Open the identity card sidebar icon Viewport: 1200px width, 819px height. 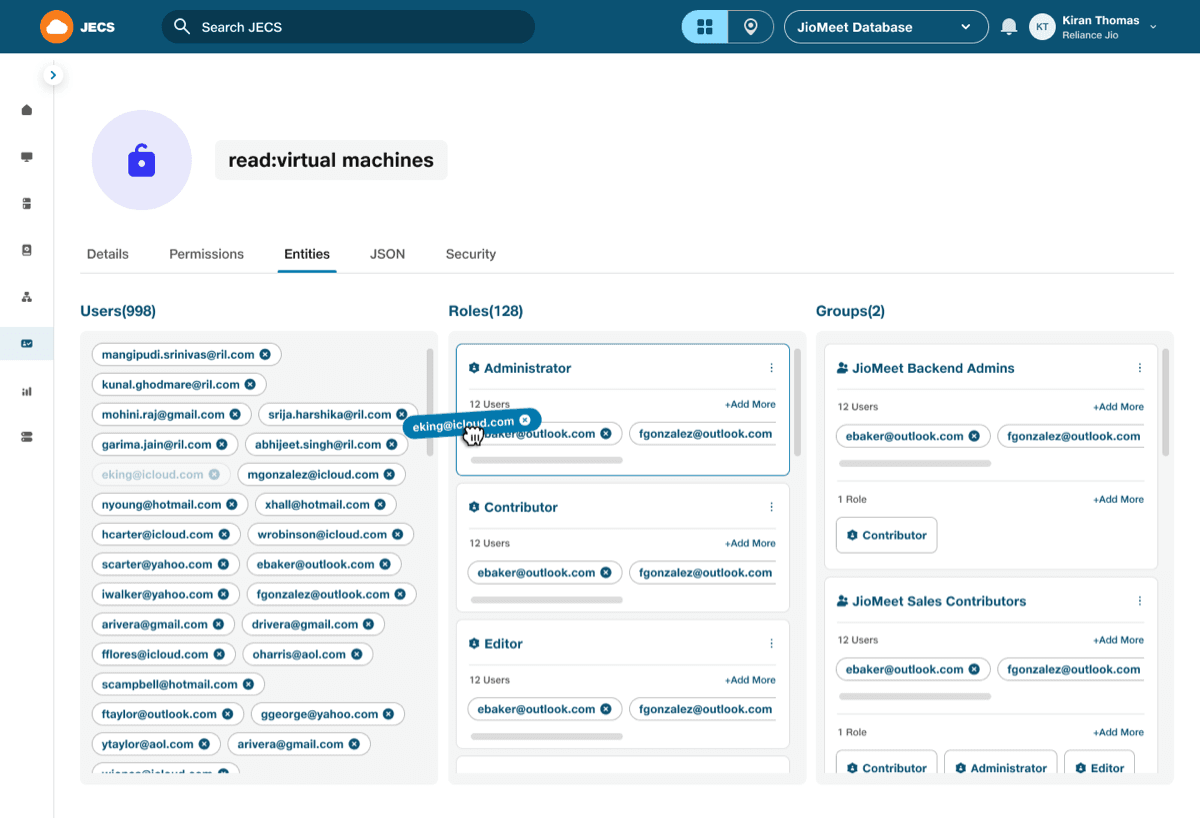point(27,344)
